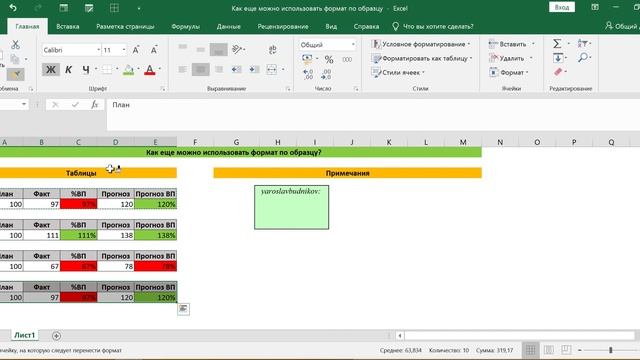This screenshot has height=360, width=640.
Task: Toggle Italic (К) formatting
Action: click(x=69, y=70)
